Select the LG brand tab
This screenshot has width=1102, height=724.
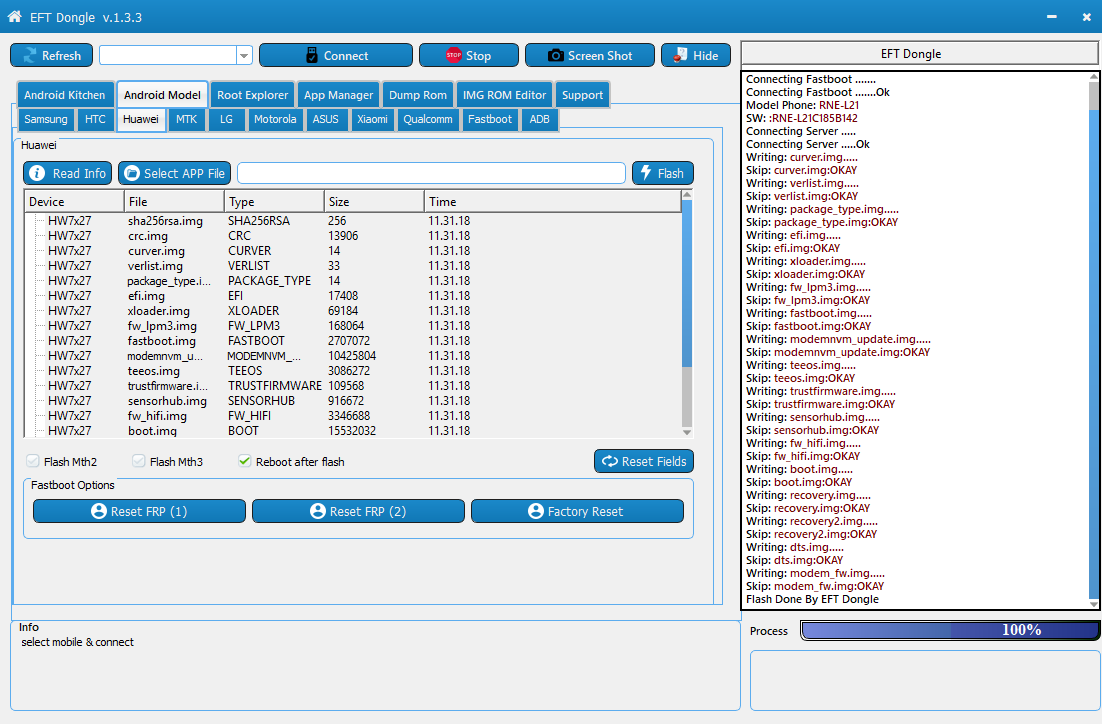[x=226, y=119]
